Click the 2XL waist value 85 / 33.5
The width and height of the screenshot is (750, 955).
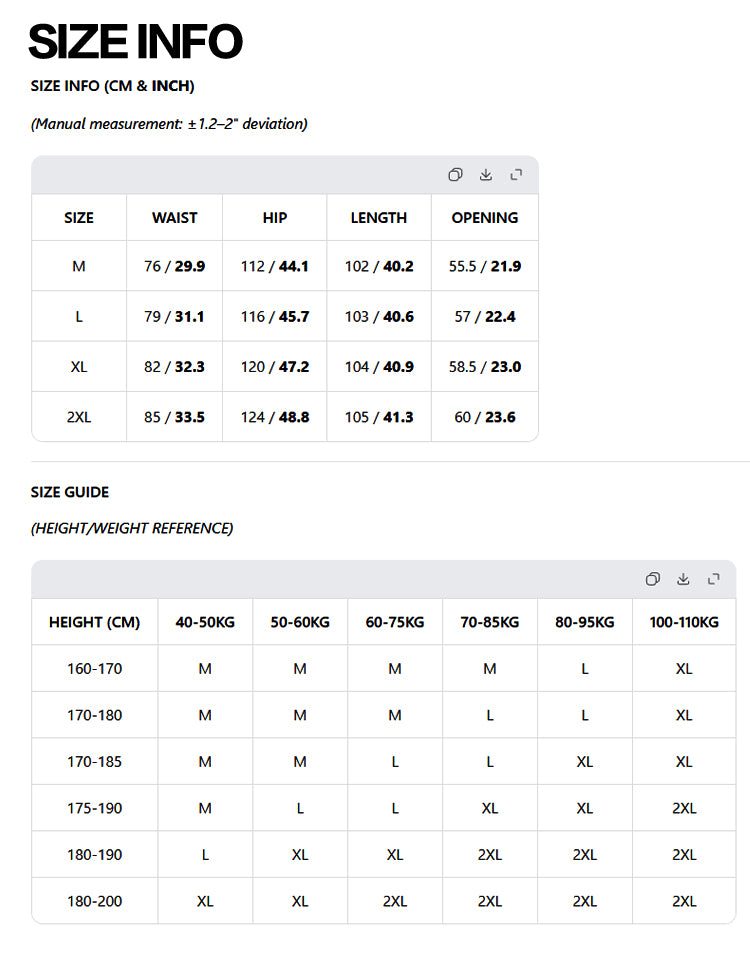tap(174, 417)
